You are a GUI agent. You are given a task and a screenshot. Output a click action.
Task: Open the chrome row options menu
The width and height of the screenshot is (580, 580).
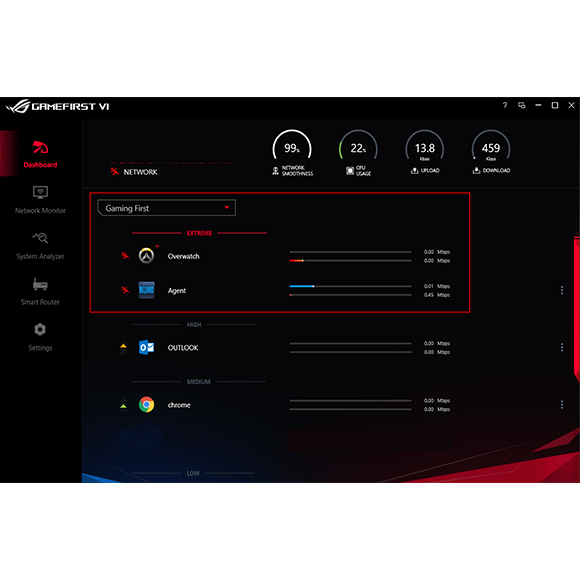pyautogui.click(x=562, y=405)
